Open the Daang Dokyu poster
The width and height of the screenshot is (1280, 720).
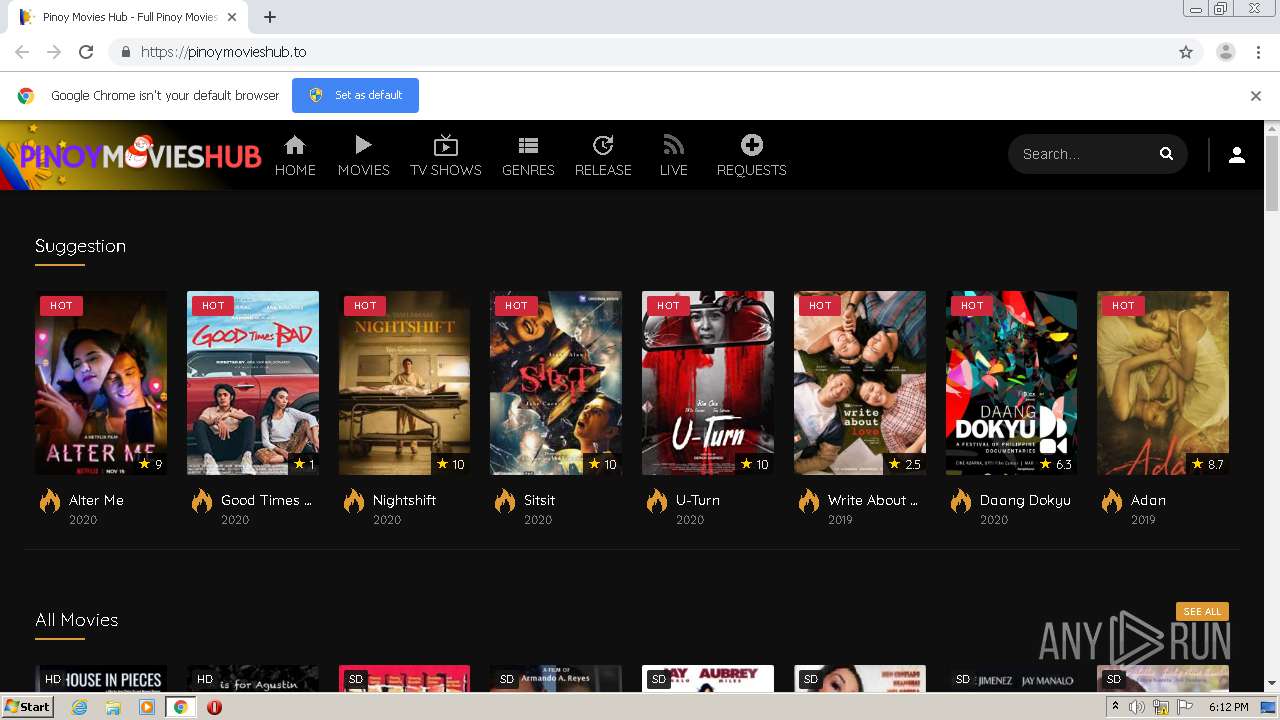pyautogui.click(x=1011, y=383)
